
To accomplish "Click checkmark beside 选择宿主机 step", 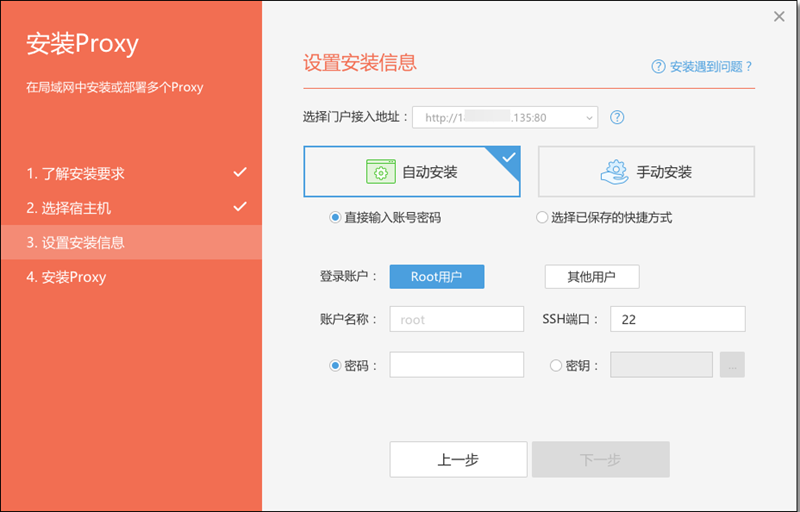I will coord(240,207).
